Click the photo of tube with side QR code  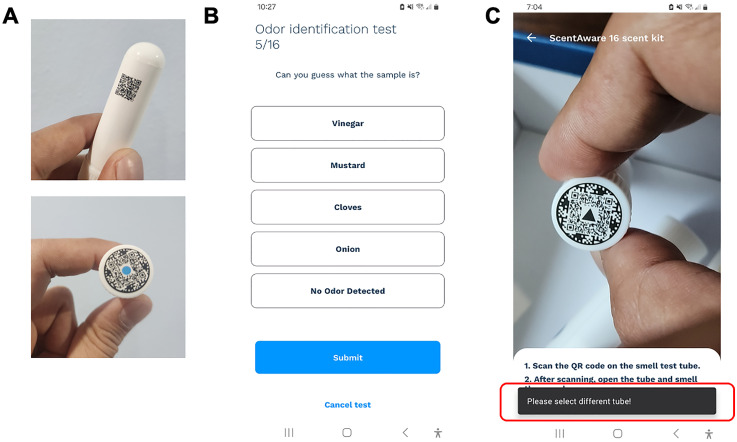(108, 99)
